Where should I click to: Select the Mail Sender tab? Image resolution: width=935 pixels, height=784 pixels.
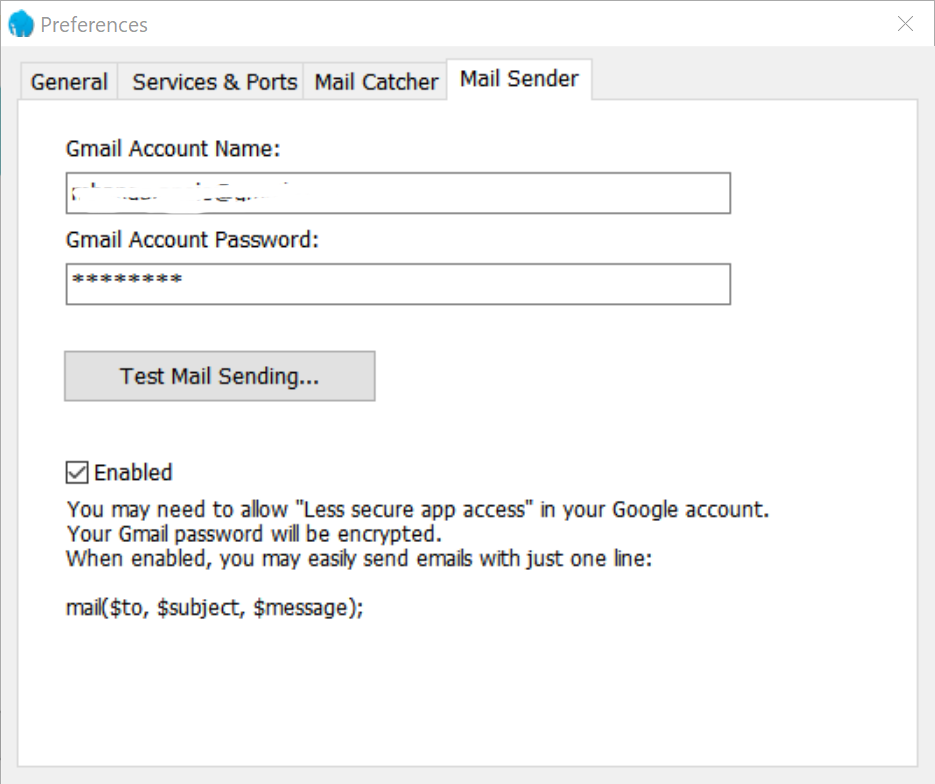519,80
